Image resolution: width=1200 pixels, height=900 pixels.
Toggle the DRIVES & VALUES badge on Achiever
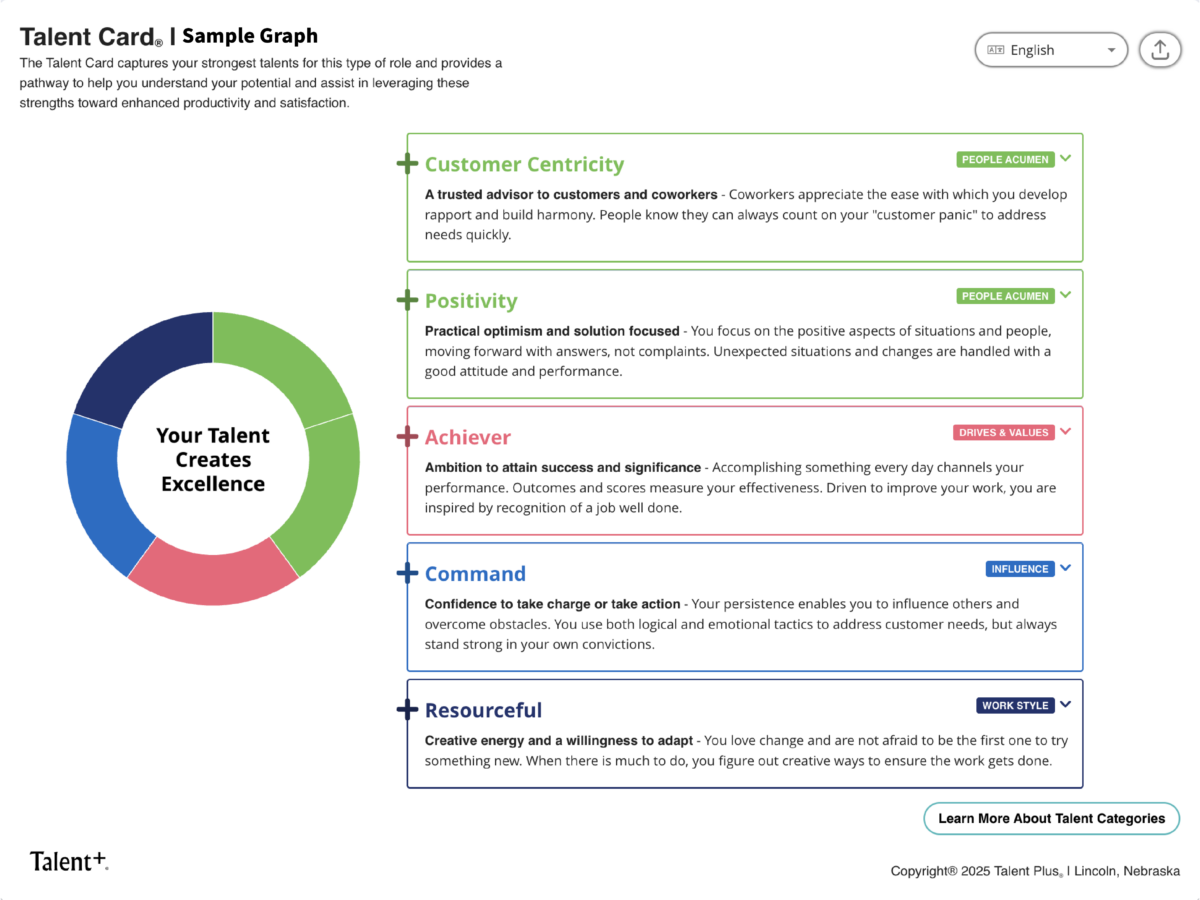[x=1004, y=432]
